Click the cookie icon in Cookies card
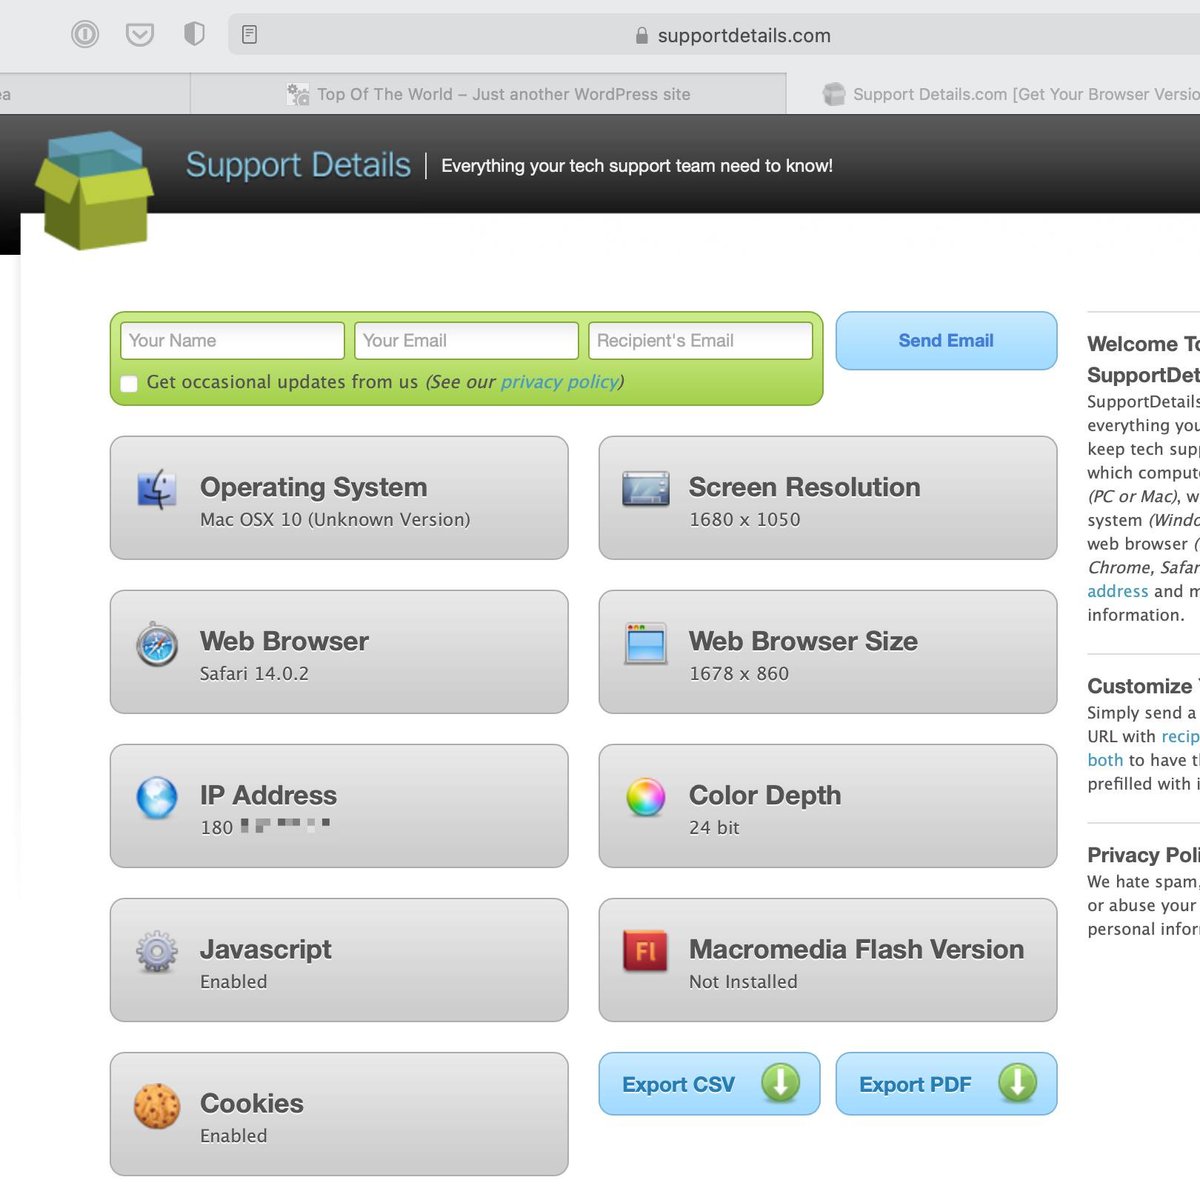Viewport: 1200px width, 1200px height. 157,1106
